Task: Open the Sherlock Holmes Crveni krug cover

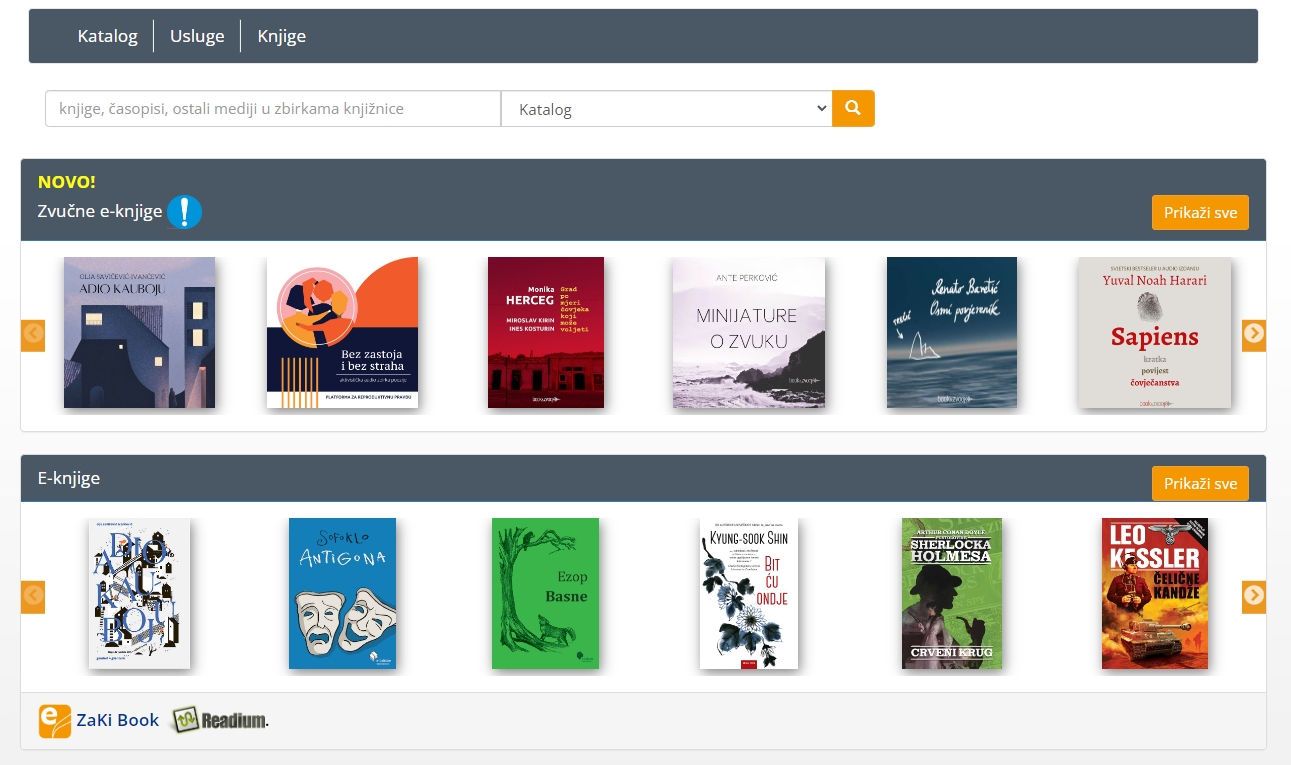Action: tap(952, 594)
